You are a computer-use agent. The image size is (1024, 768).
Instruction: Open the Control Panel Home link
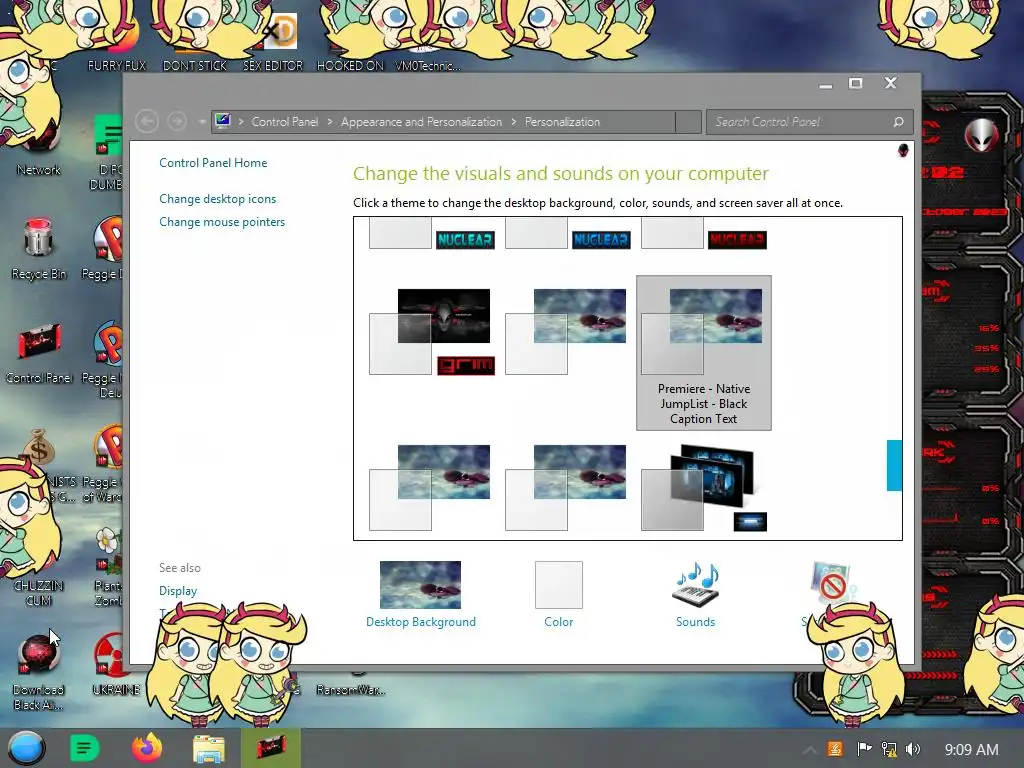click(x=213, y=163)
